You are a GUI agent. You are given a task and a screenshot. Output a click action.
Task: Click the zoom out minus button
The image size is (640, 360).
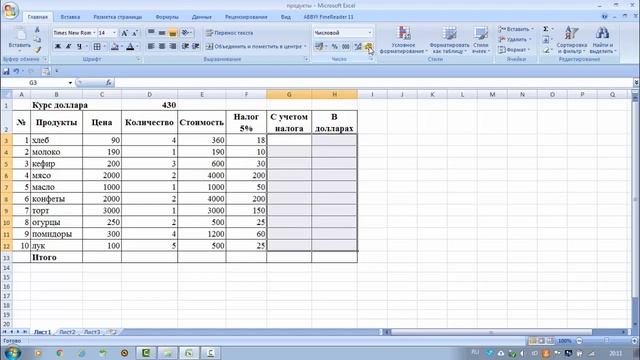coord(579,341)
